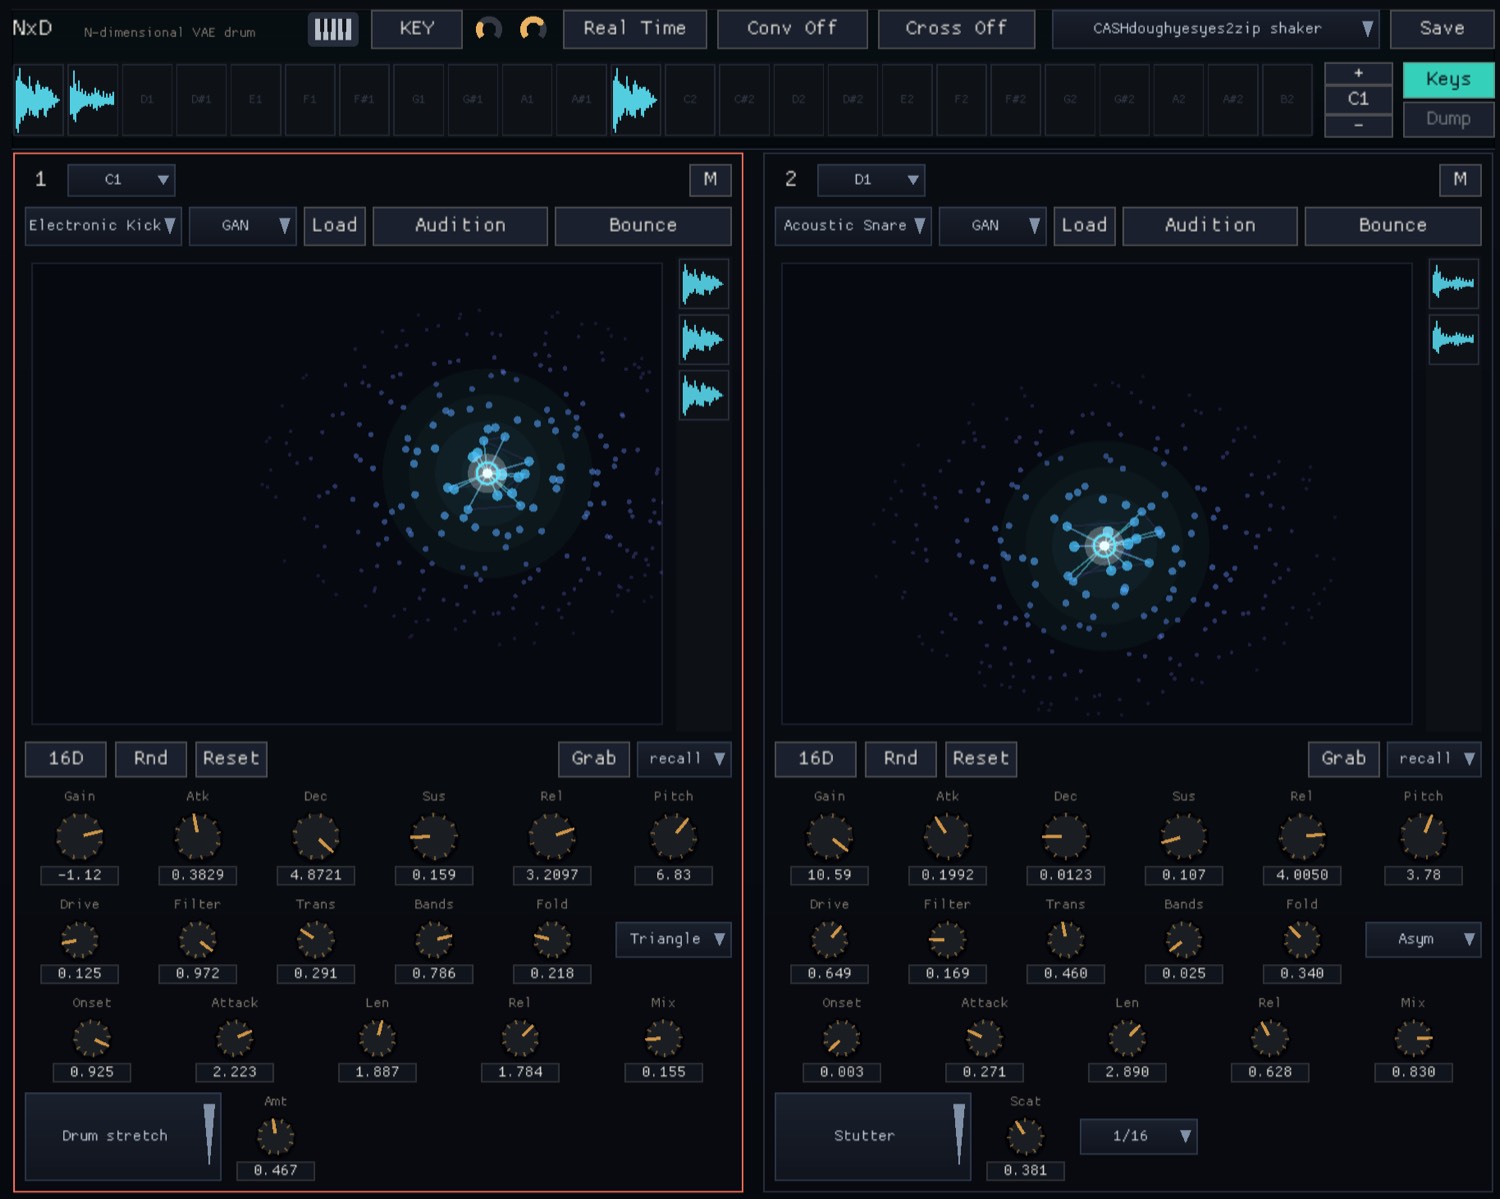Click the Gain value field showing -1.12
The image size is (1500, 1199).
pyautogui.click(x=79, y=875)
